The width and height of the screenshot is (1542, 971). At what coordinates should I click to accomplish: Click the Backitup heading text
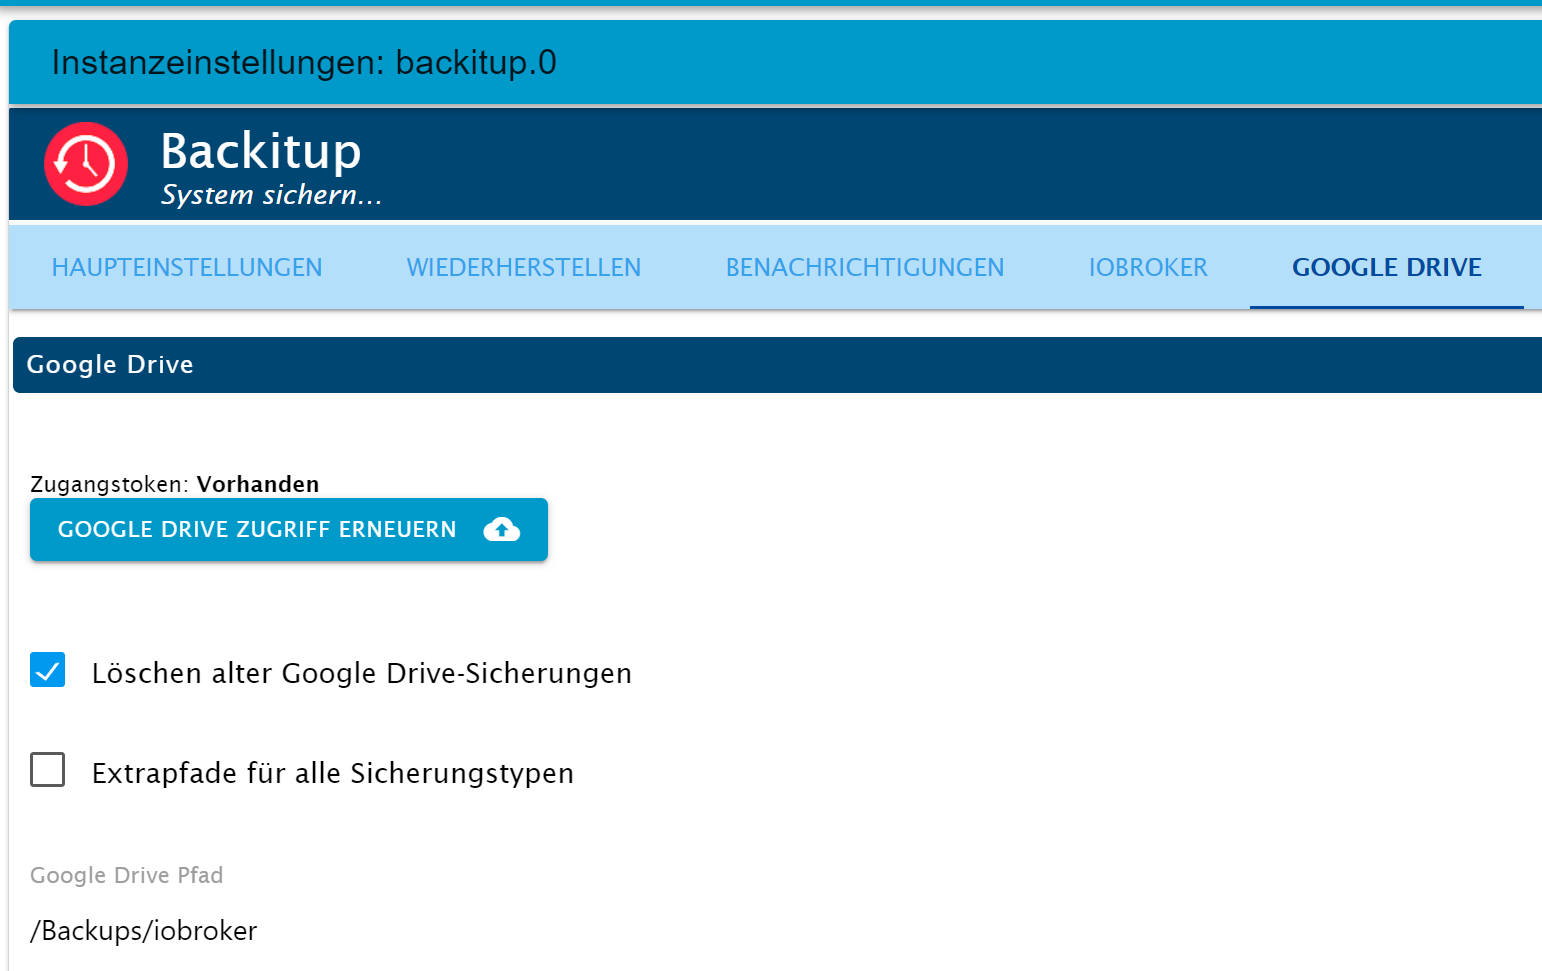[261, 151]
